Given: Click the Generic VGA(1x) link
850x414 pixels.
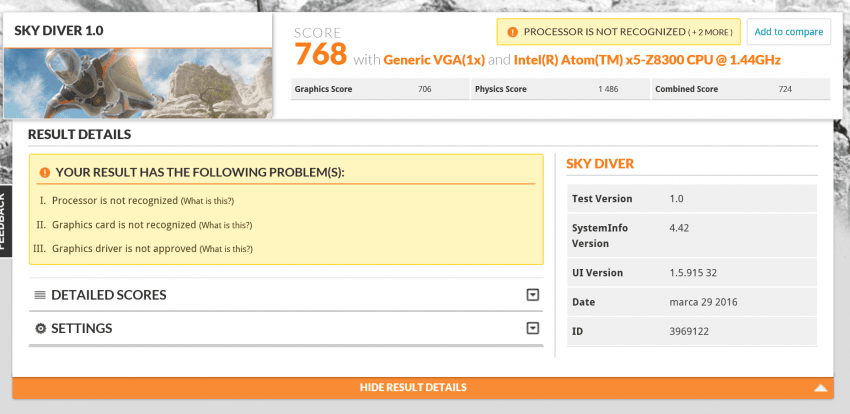Looking at the screenshot, I should pyautogui.click(x=434, y=60).
